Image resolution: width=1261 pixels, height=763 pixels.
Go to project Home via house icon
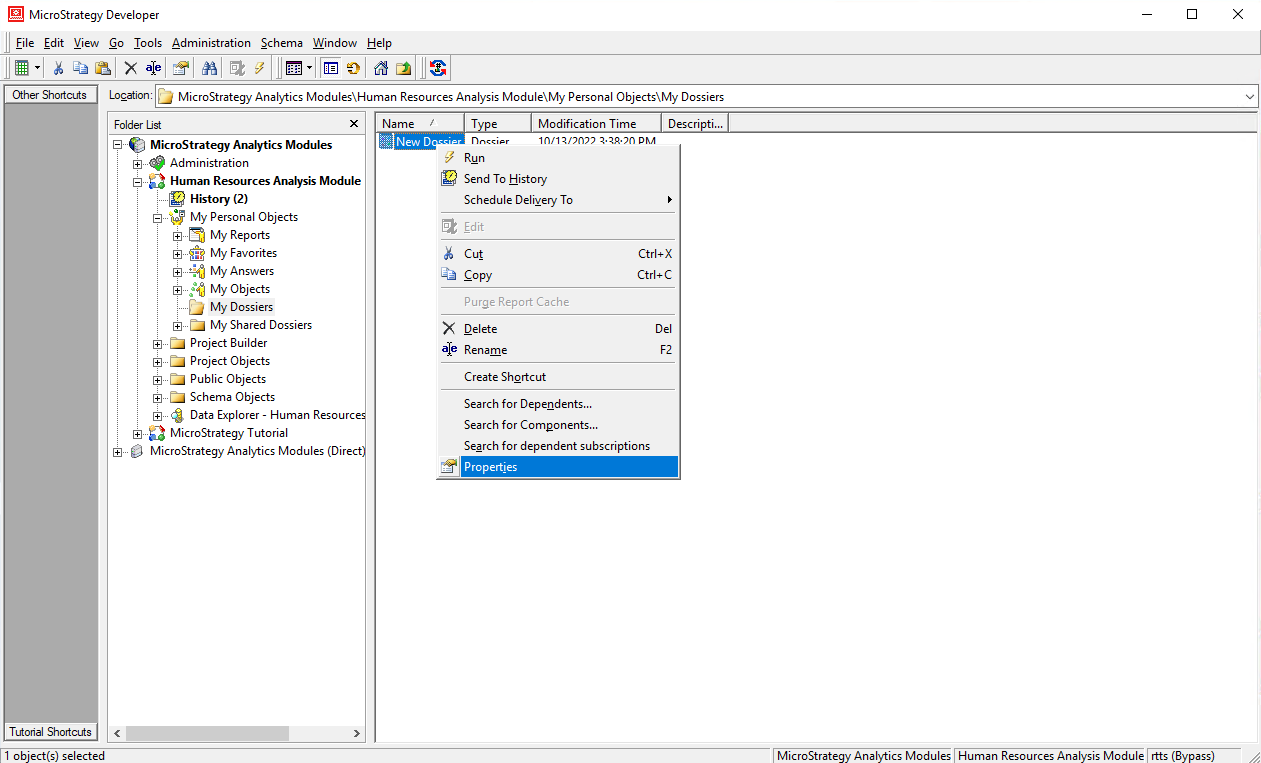[x=381, y=68]
